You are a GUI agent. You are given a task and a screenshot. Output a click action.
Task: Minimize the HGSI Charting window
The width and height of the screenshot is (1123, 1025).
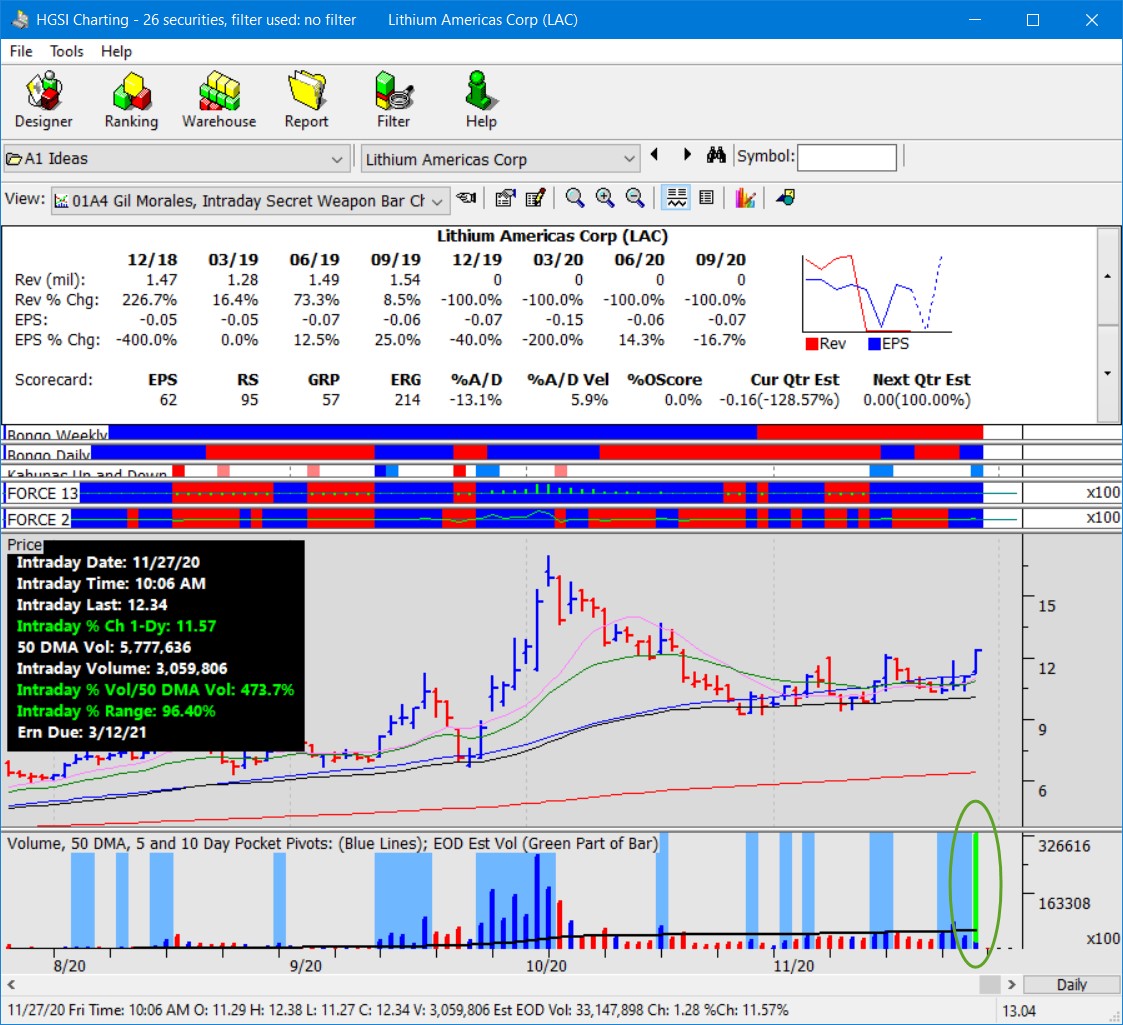coord(975,20)
